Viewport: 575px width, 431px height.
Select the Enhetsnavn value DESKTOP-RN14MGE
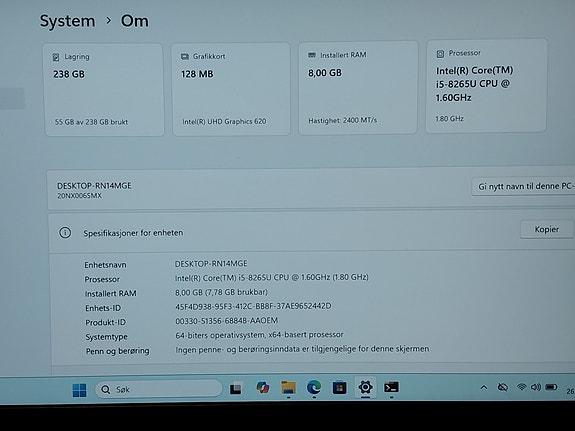[x=211, y=264]
